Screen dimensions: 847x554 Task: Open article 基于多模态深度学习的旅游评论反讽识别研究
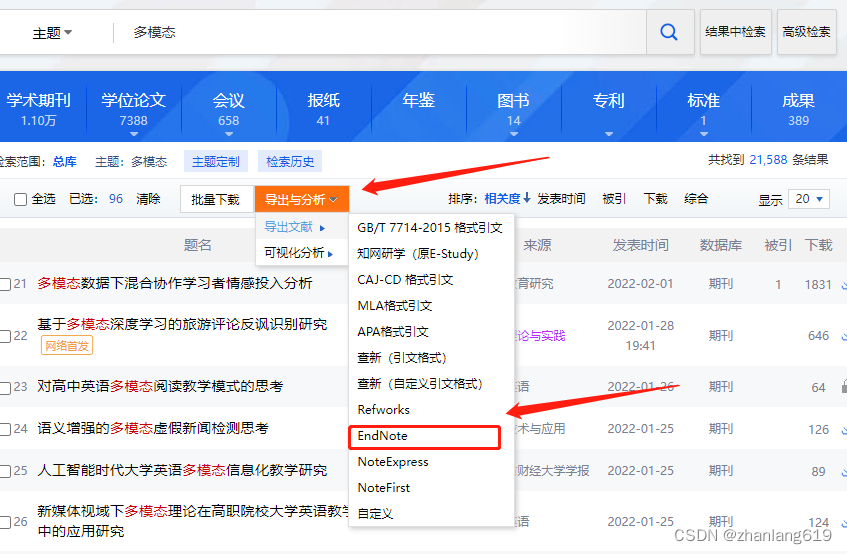click(182, 325)
